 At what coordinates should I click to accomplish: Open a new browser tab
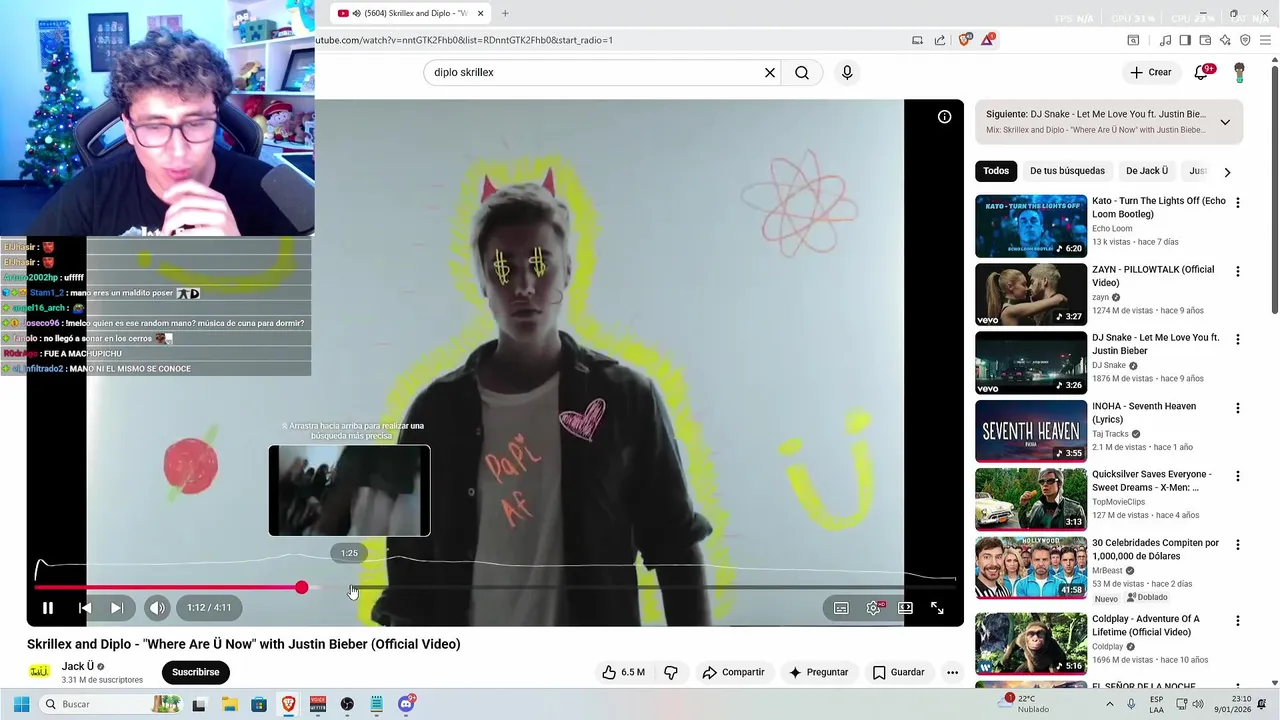click(505, 13)
